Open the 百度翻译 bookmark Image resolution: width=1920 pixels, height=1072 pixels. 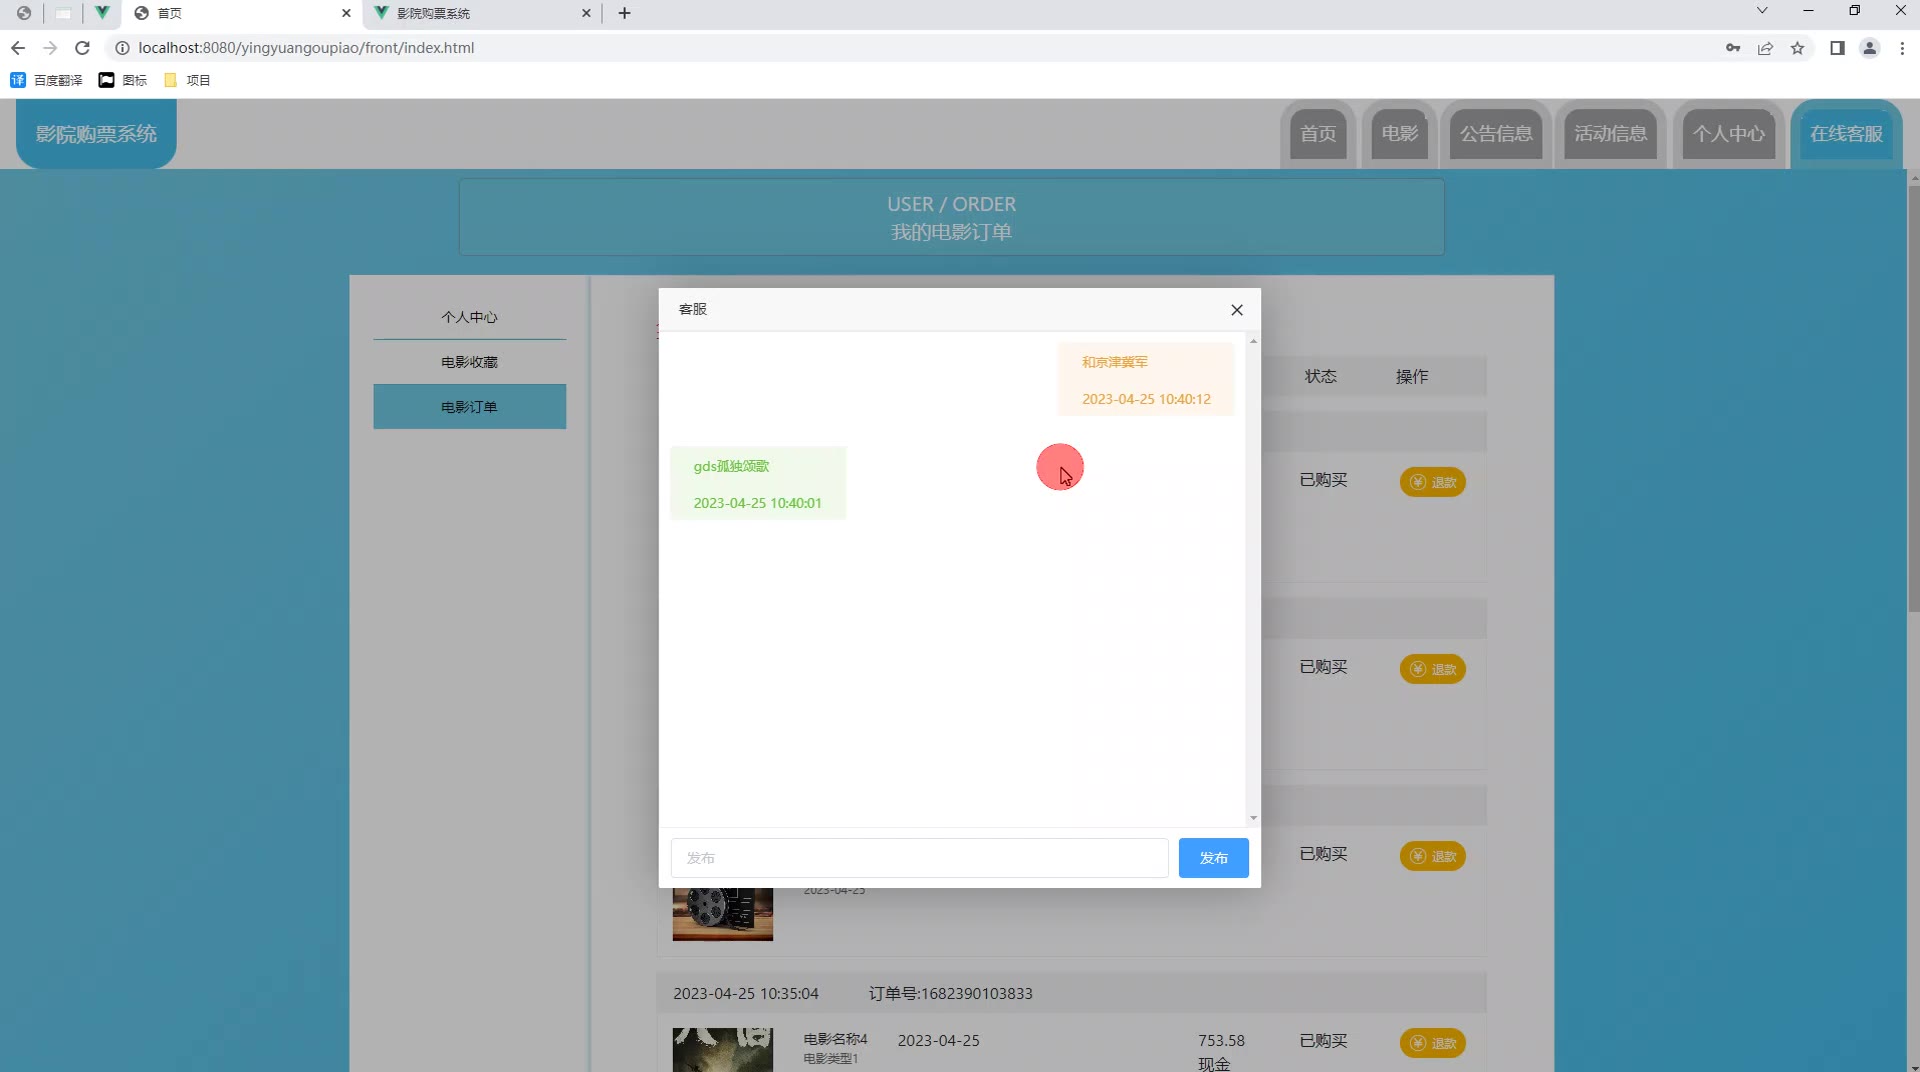(x=46, y=80)
